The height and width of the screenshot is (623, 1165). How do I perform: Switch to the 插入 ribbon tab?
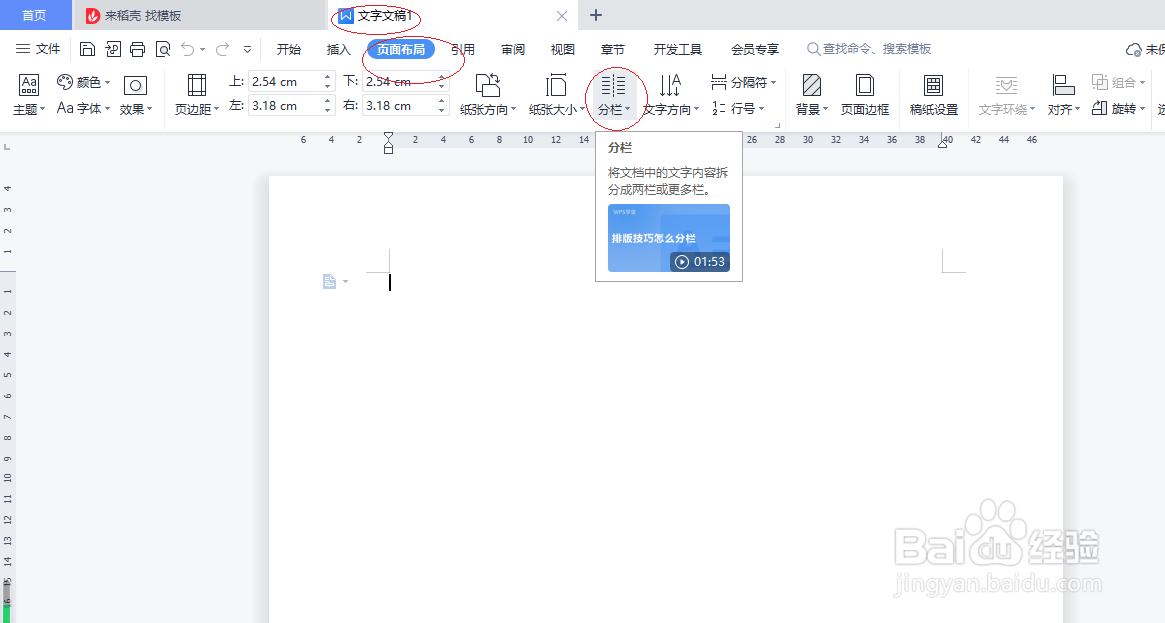pos(337,48)
